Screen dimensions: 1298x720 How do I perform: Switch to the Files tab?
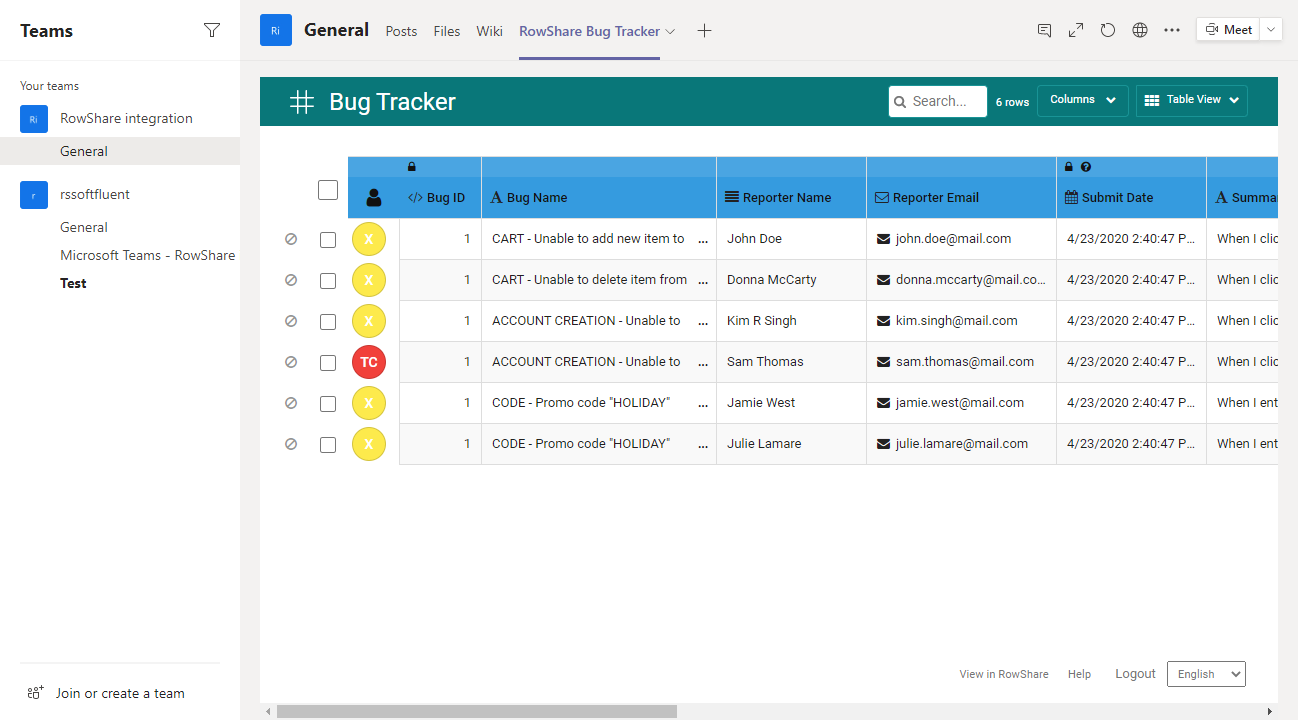[447, 31]
